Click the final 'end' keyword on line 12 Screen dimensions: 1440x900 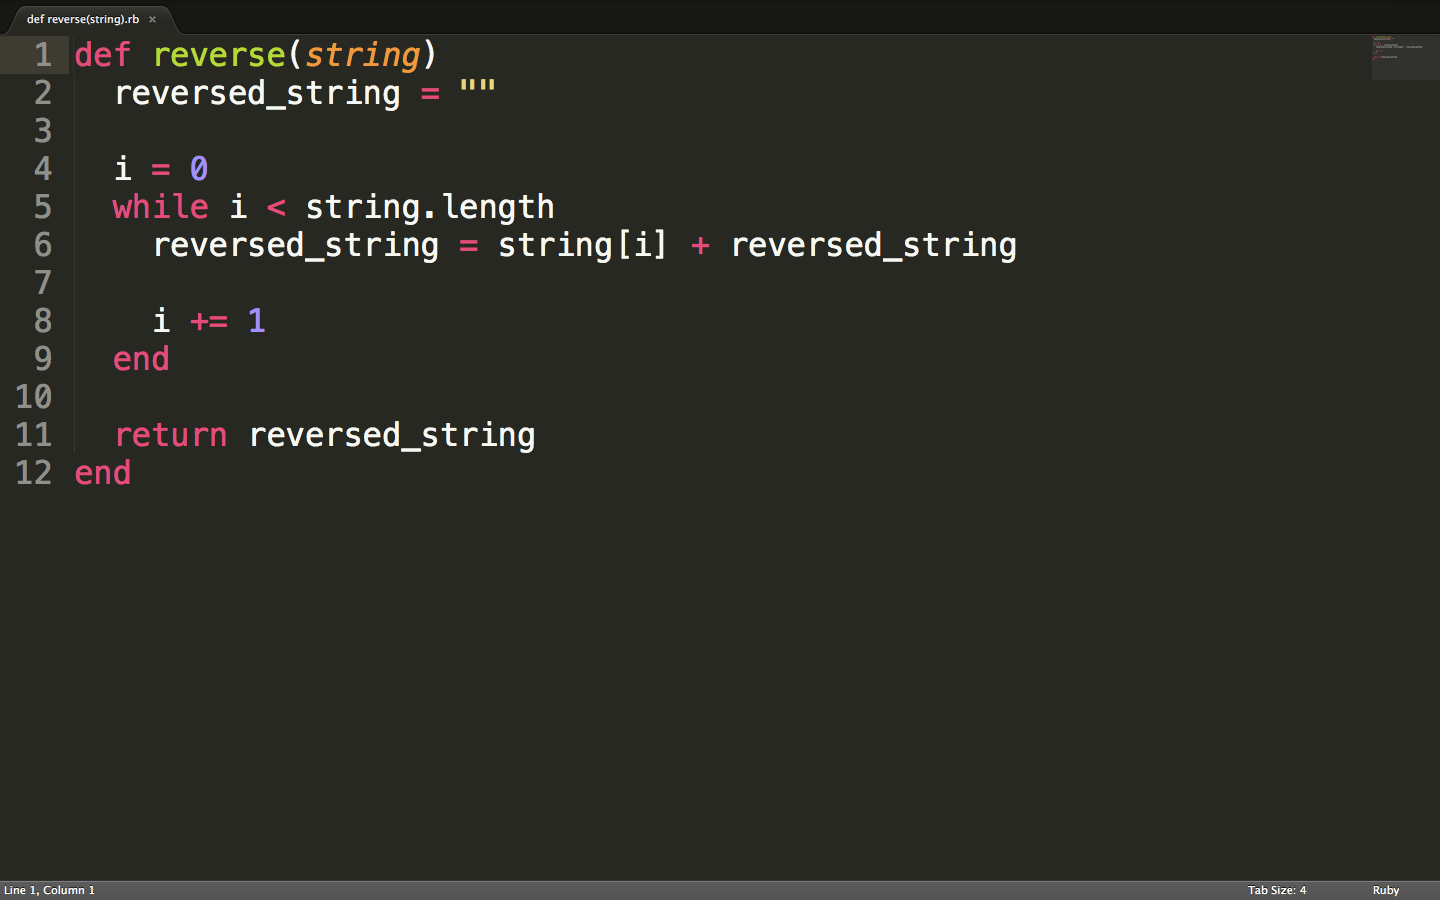102,473
